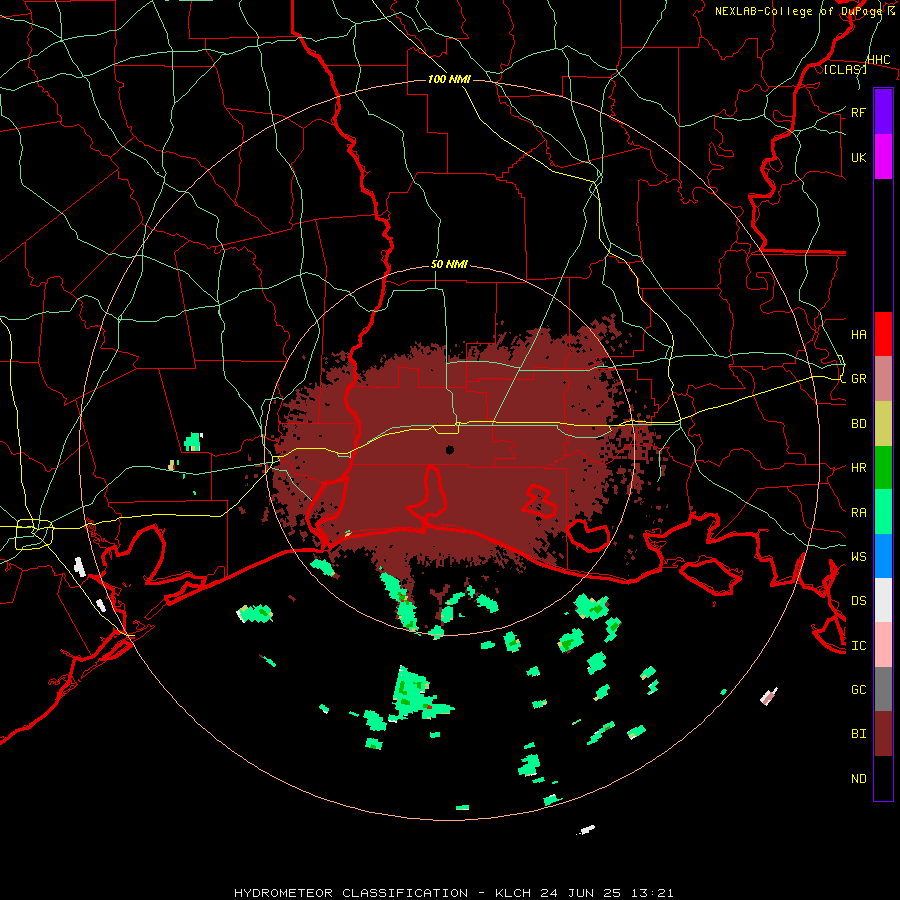Click the "13:21" timestamp text

coord(653,893)
